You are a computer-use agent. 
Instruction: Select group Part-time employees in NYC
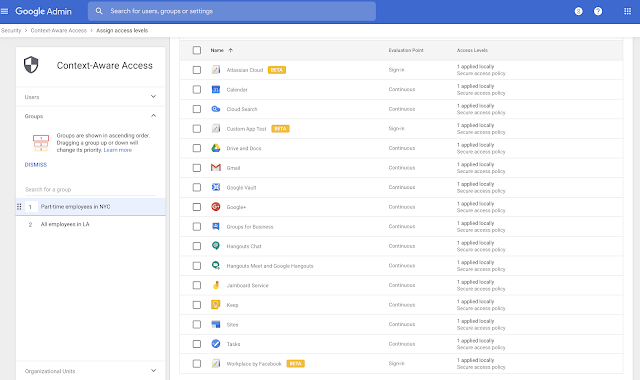click(x=91, y=207)
